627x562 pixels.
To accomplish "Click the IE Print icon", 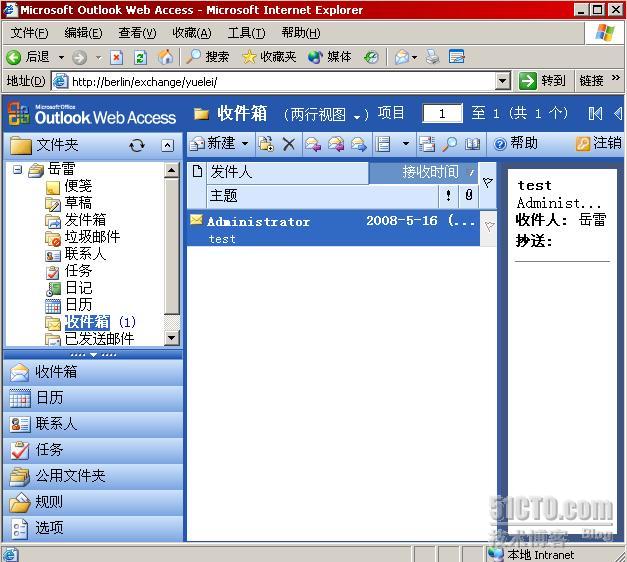I will (432, 57).
